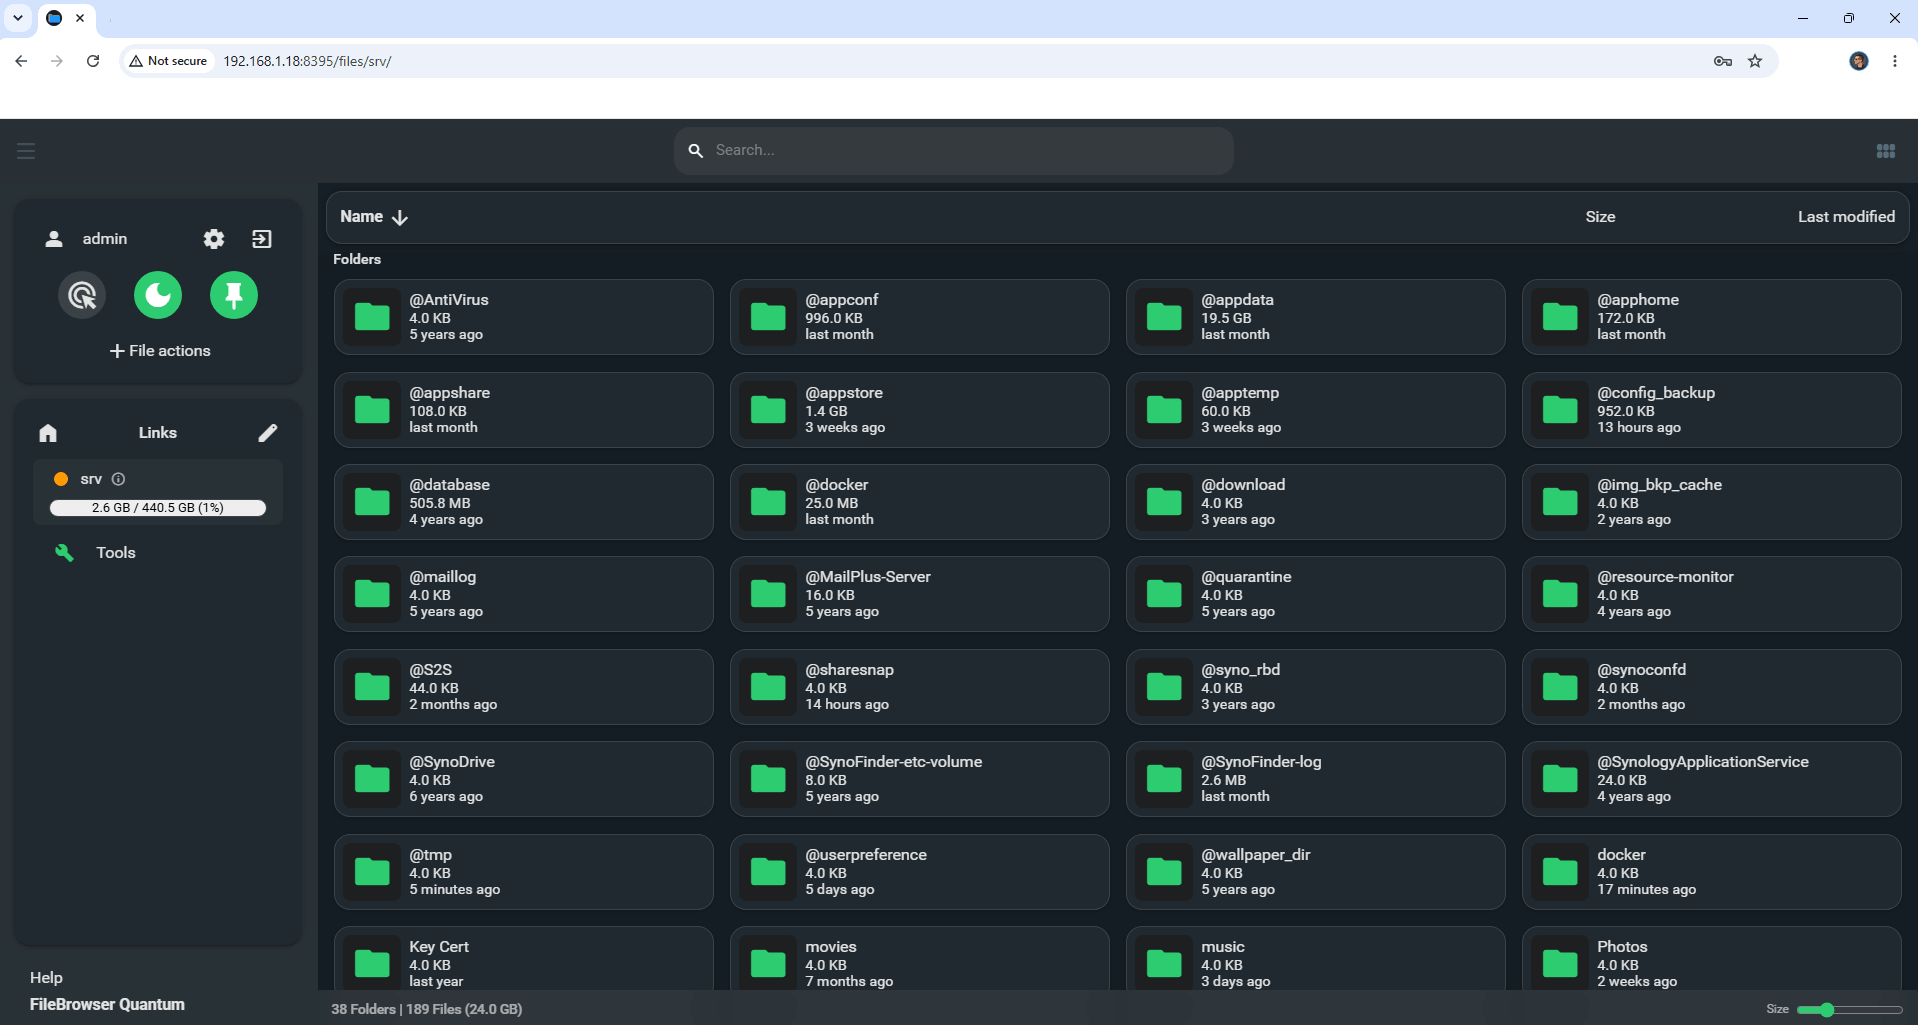Click the FileBrowser Quantum link

(107, 1004)
